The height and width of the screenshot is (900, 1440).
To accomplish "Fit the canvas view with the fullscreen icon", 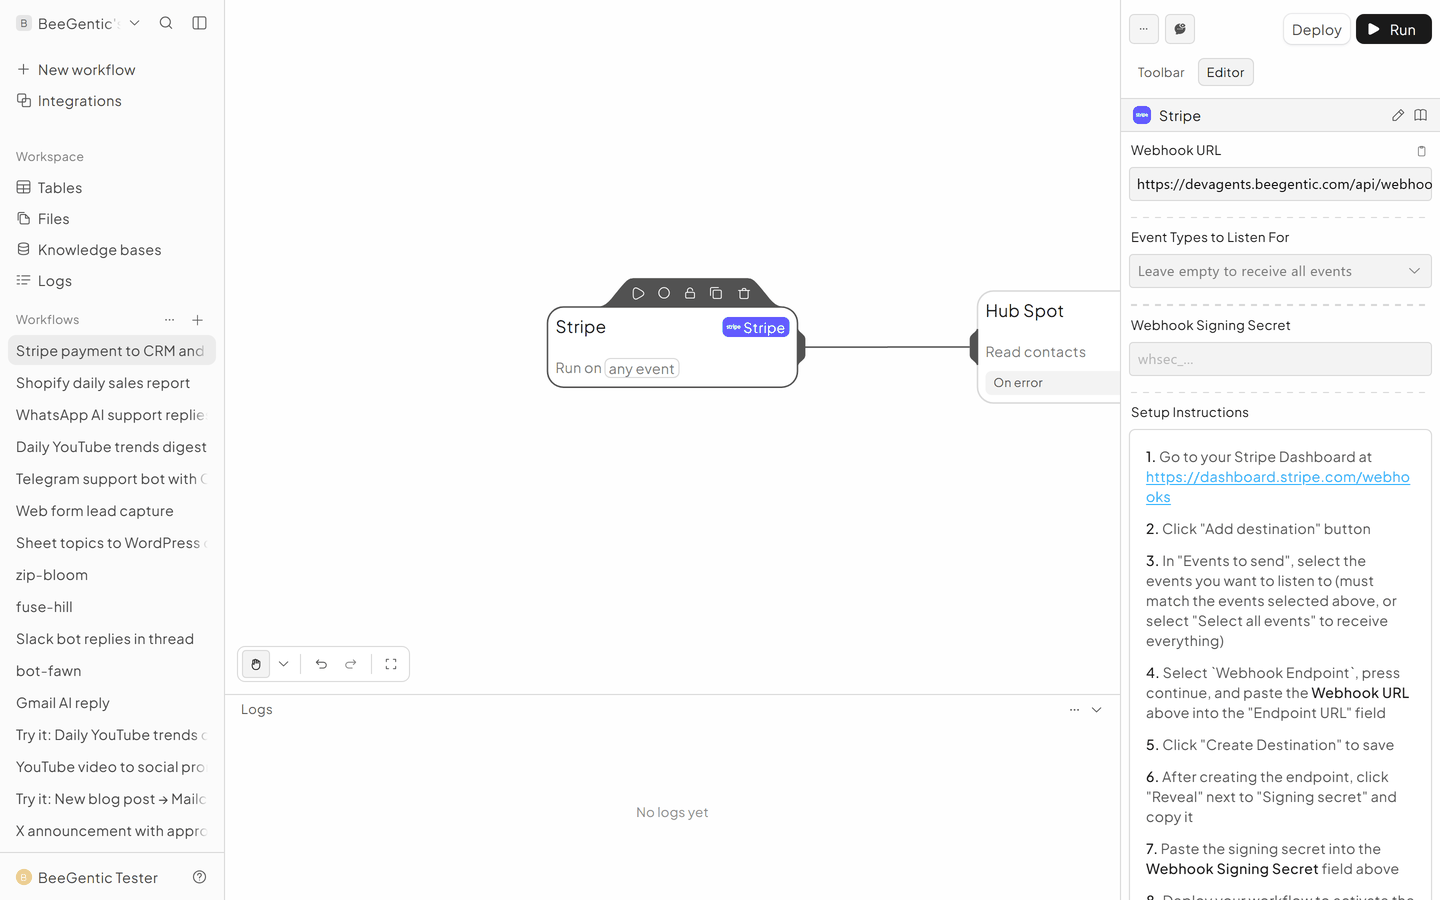I will pyautogui.click(x=391, y=664).
